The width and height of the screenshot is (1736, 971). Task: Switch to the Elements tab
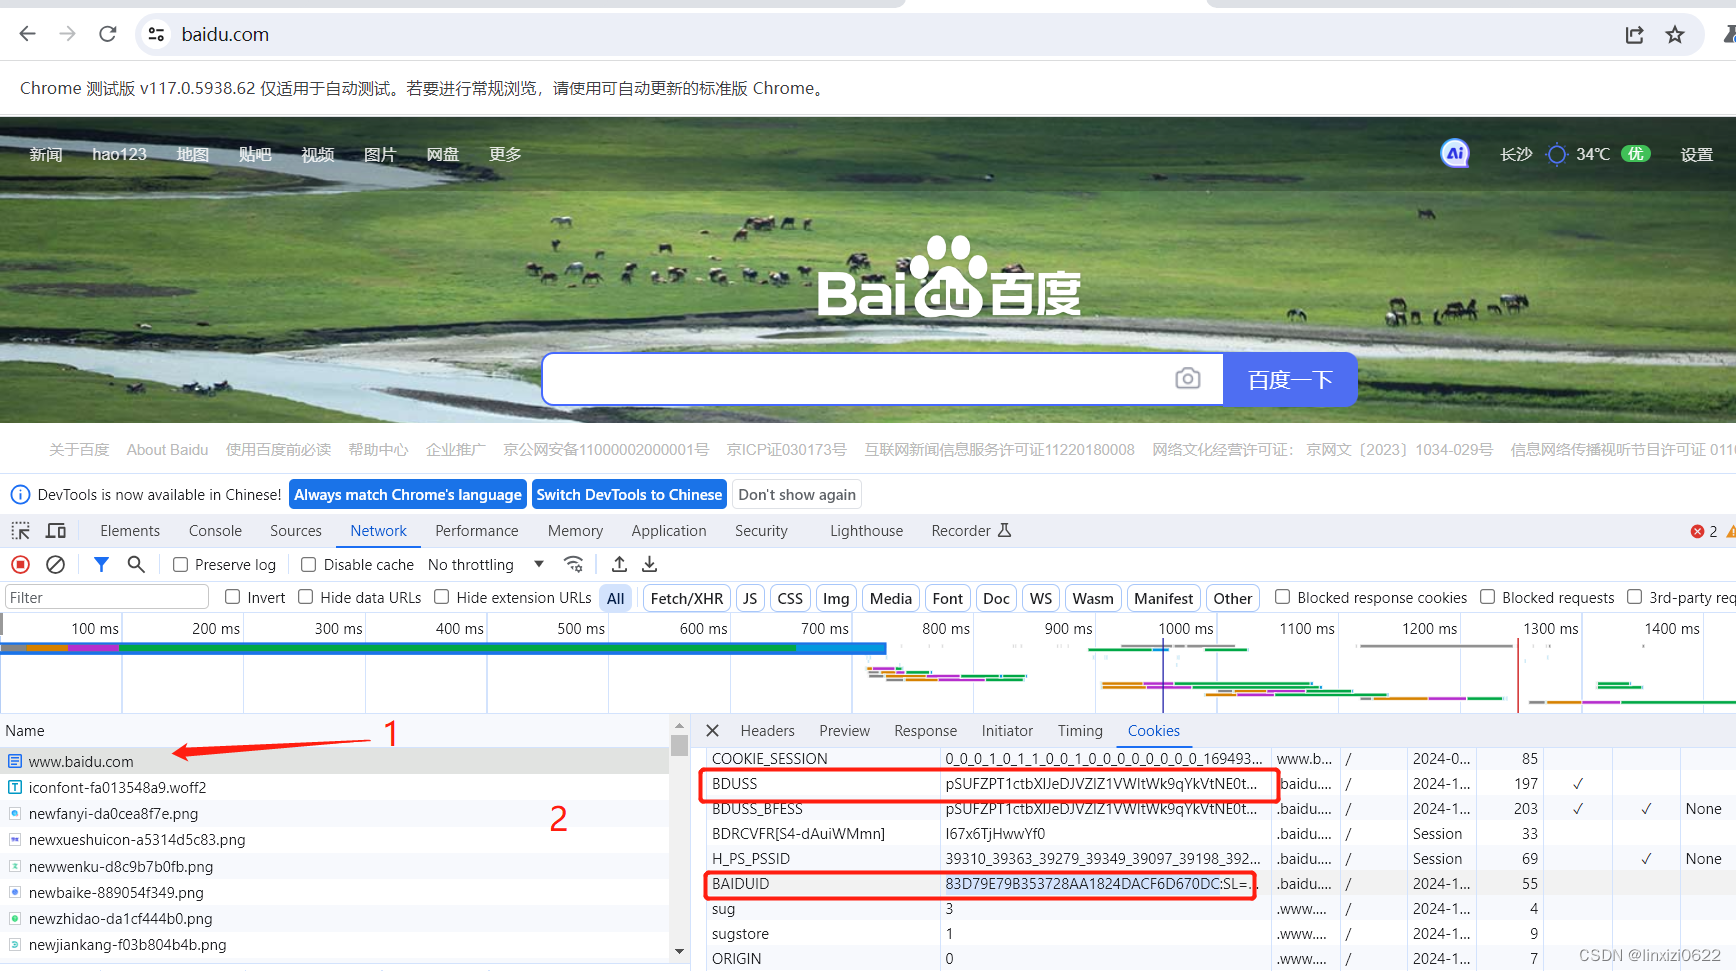(x=130, y=531)
